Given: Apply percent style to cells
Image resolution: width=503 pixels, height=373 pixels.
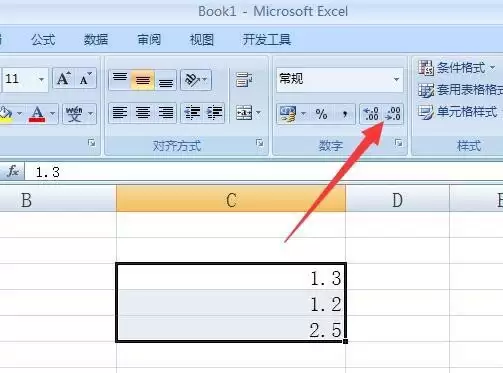Looking at the screenshot, I should click(321, 114).
